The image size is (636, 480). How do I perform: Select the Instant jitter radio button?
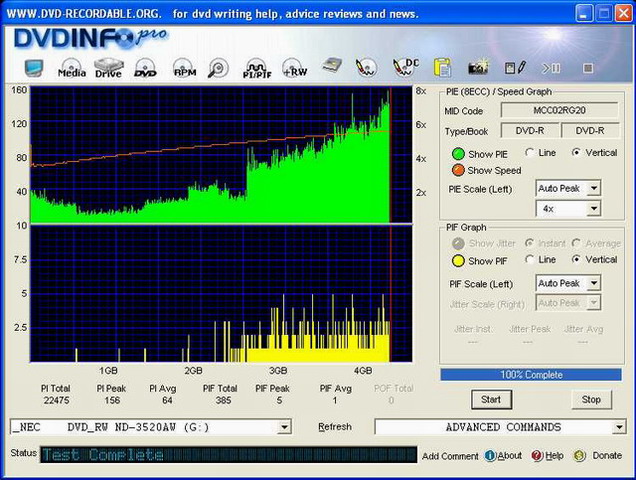tap(529, 243)
